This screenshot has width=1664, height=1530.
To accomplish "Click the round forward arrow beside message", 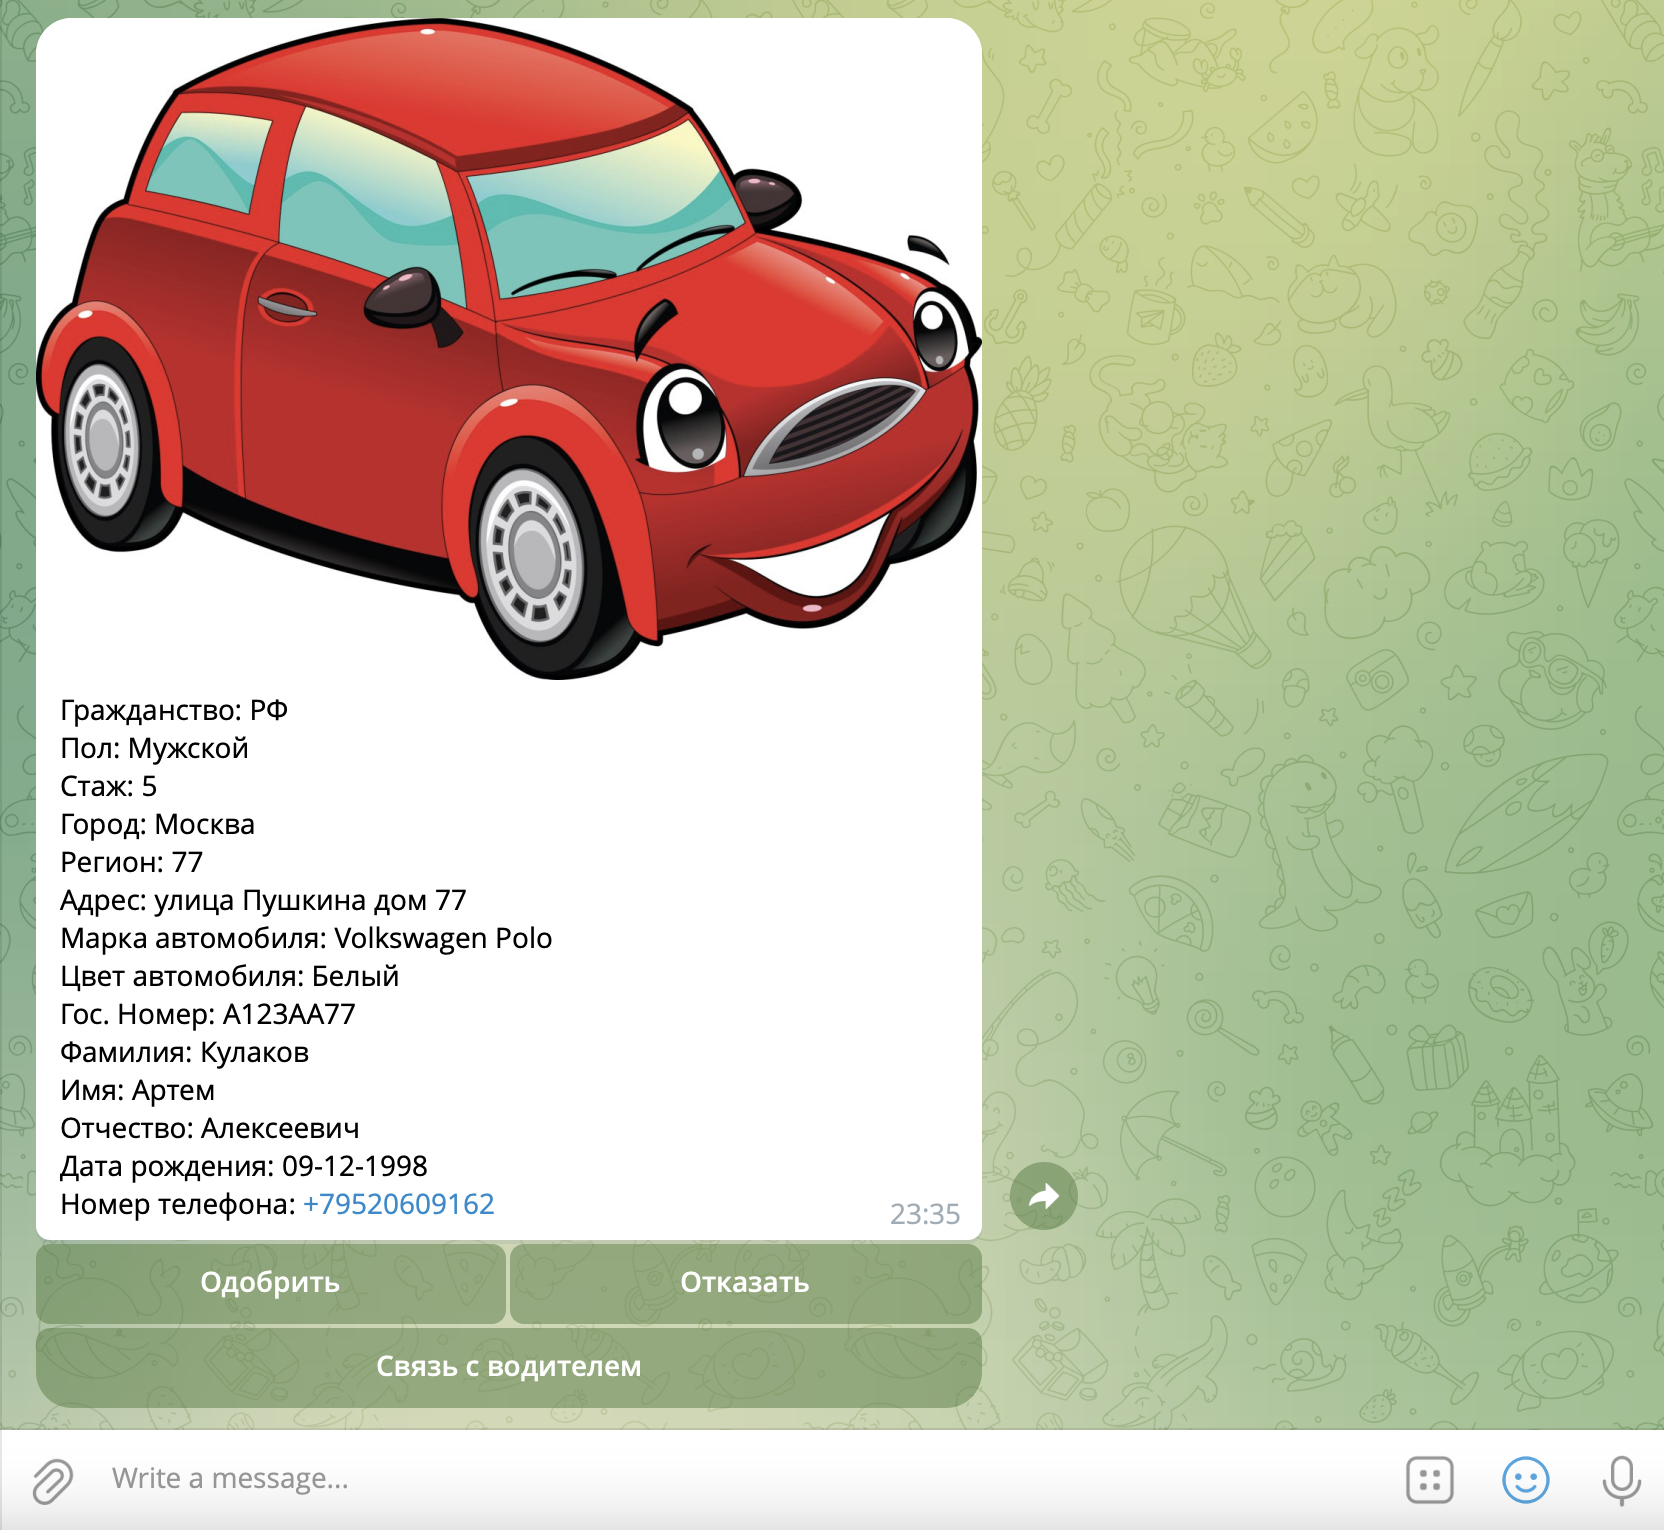I will tap(1043, 1196).
